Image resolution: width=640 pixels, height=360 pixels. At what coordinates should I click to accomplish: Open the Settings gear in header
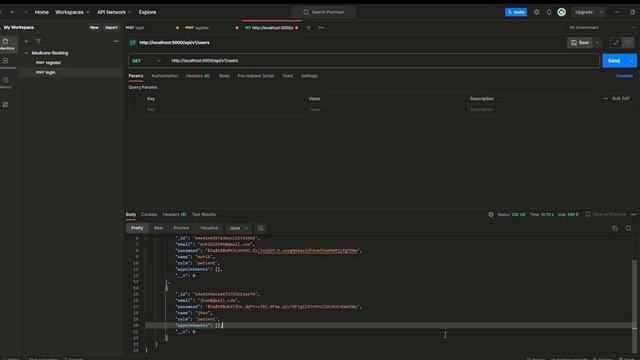[536, 12]
